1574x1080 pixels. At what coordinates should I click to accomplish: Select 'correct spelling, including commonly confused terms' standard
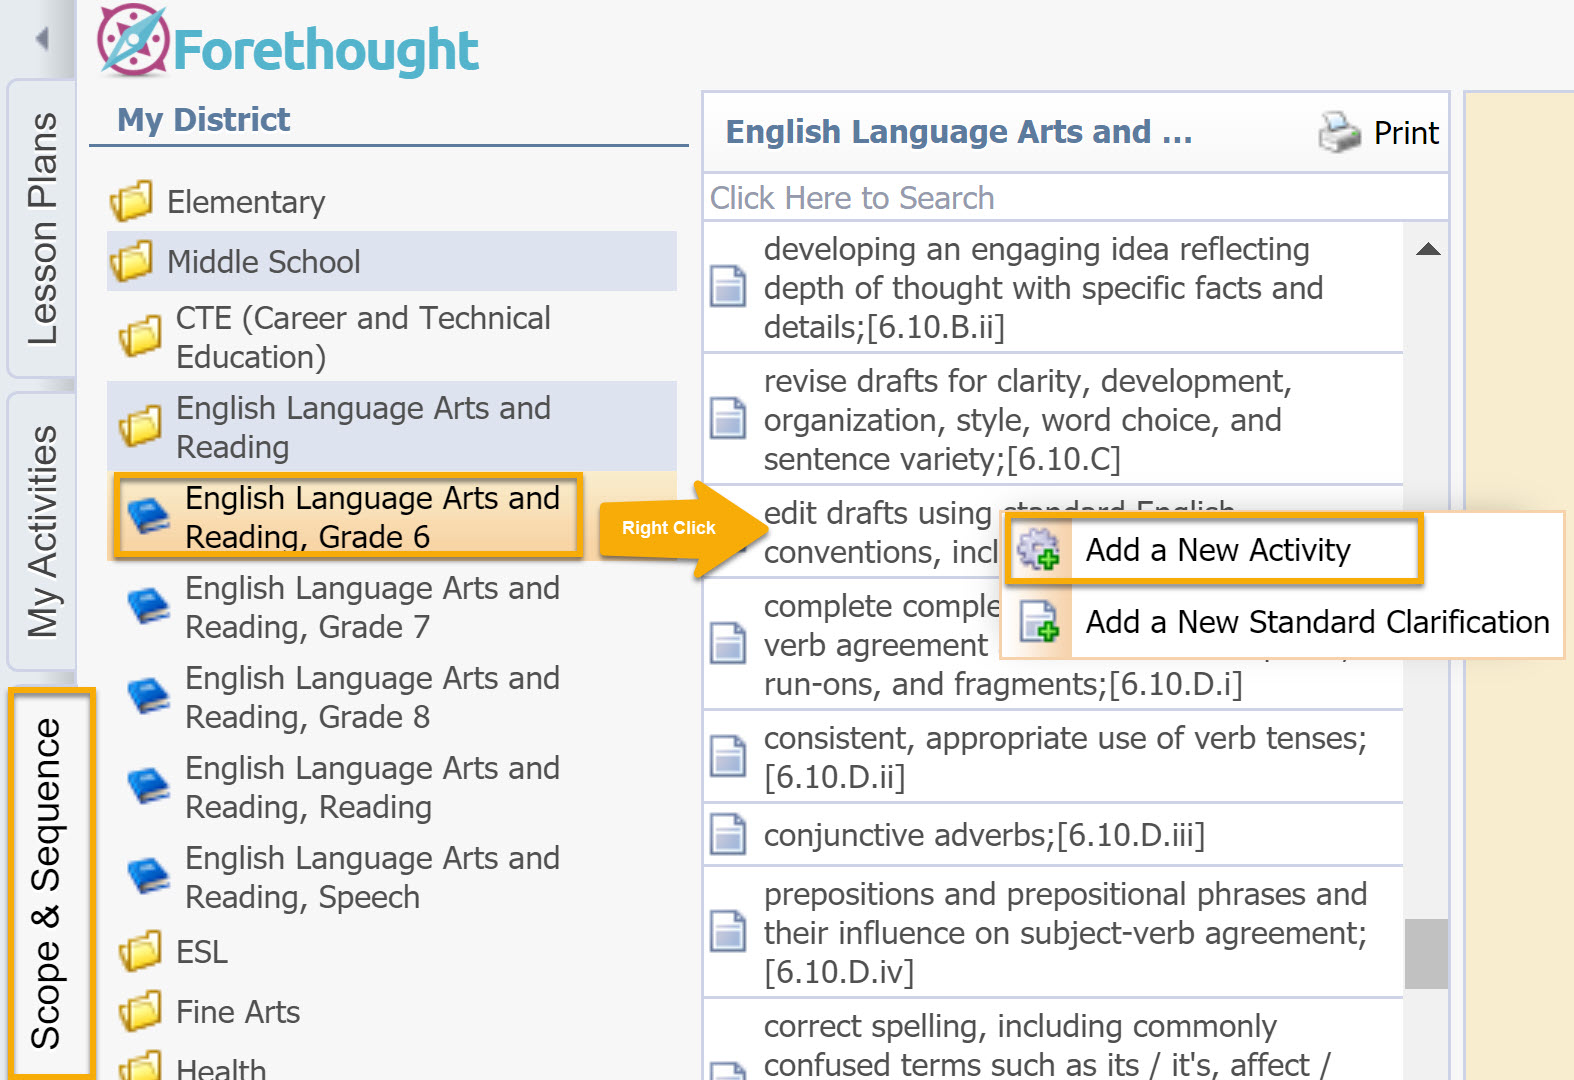(1053, 1042)
